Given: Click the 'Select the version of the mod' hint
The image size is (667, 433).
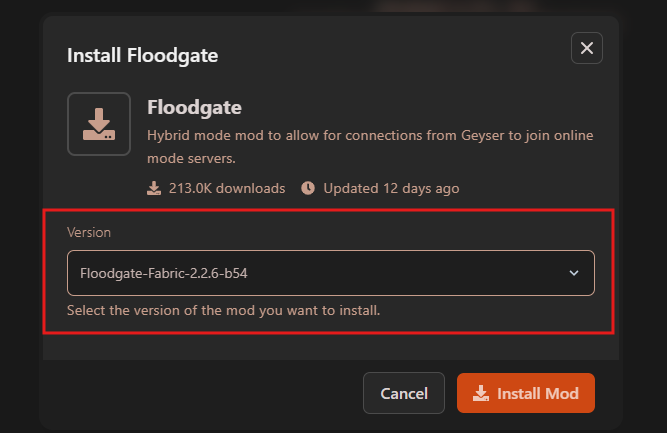Looking at the screenshot, I should (223, 310).
